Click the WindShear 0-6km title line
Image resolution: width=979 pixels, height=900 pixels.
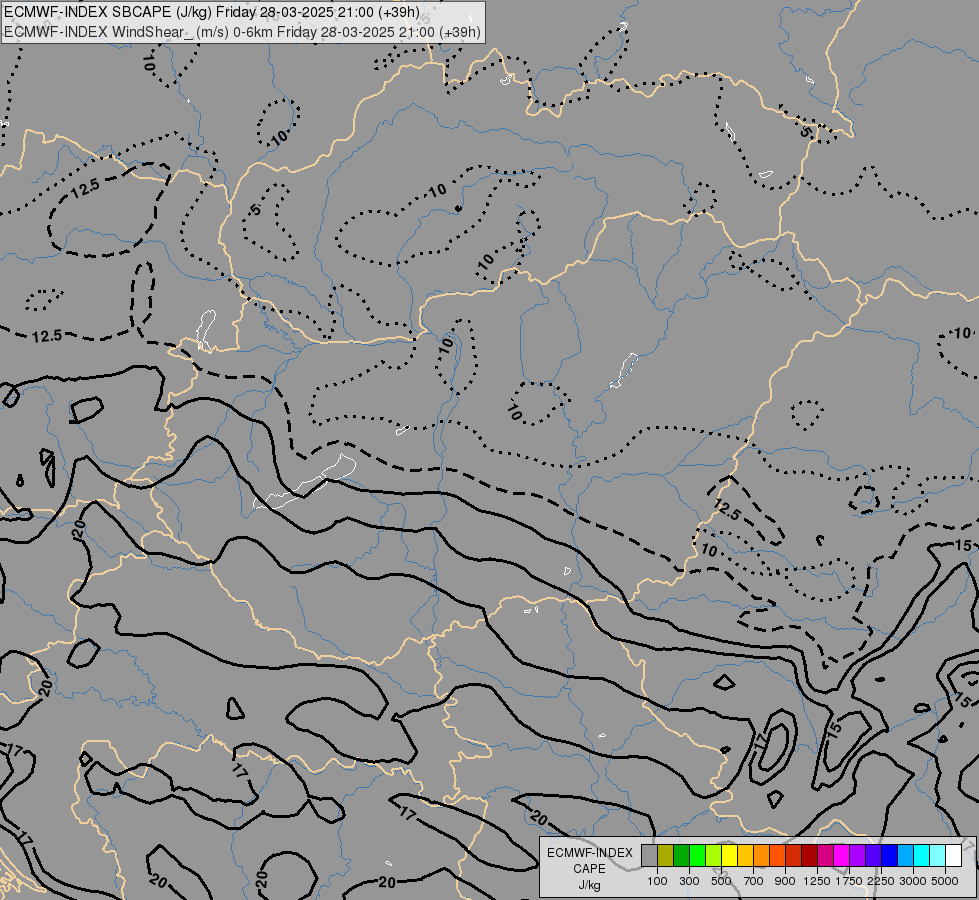coord(242,31)
